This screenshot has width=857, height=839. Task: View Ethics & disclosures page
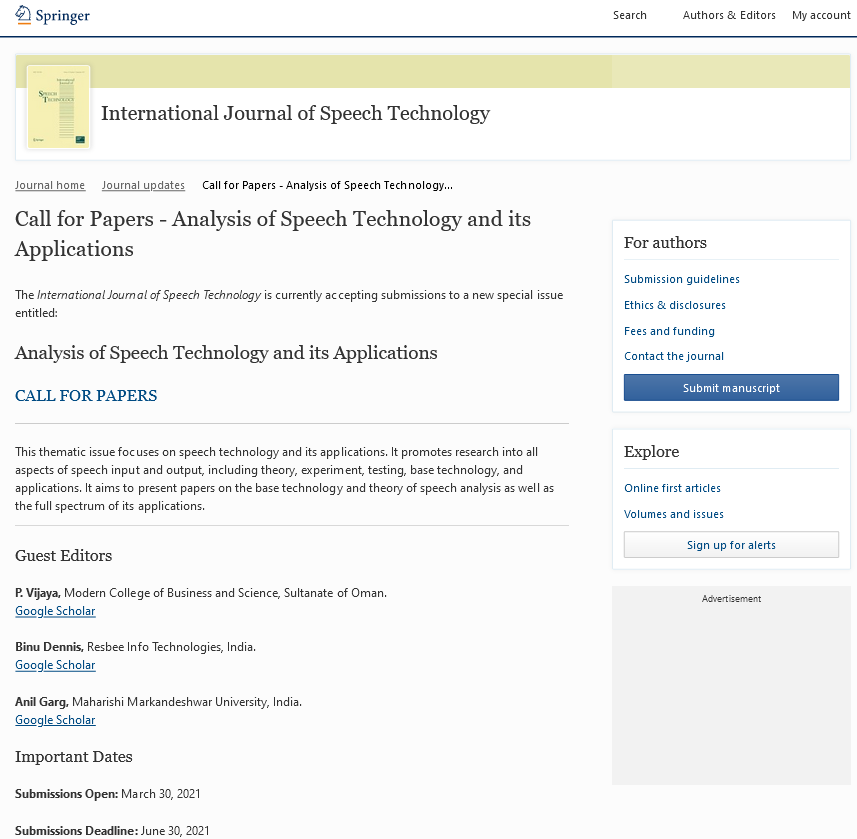675,305
